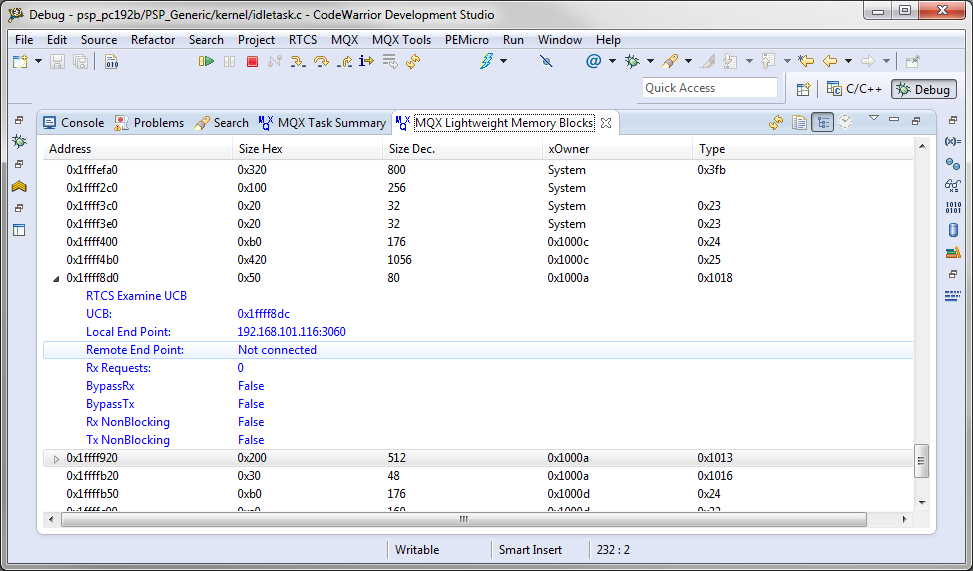Click the Step Over icon
Screen dimensions: 973x571
click(321, 62)
